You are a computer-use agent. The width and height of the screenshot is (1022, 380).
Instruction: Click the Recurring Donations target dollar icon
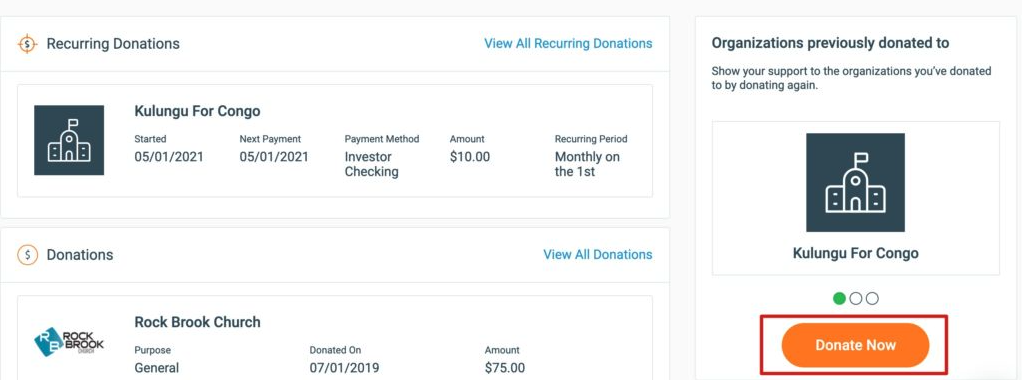point(27,44)
